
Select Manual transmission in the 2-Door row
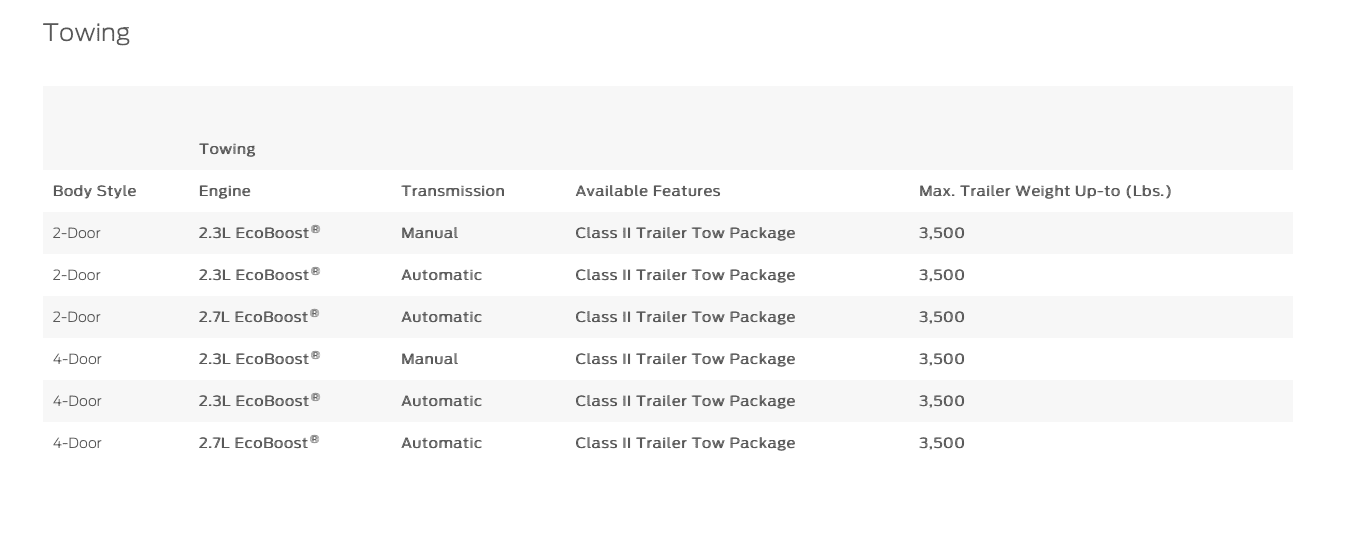(430, 233)
